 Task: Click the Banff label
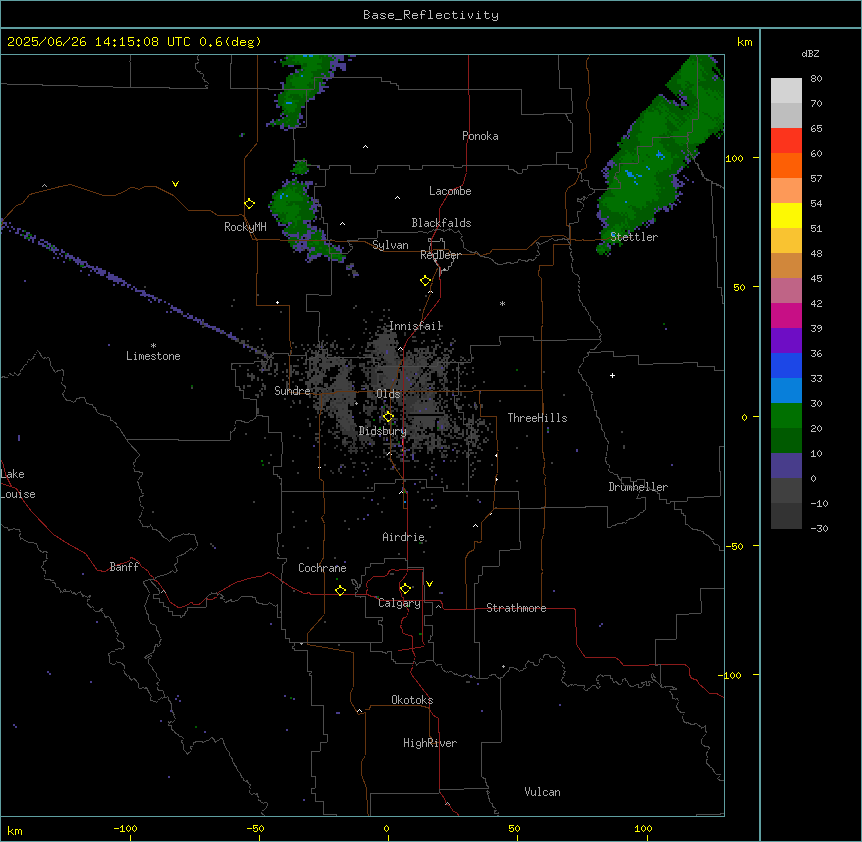pos(124,567)
